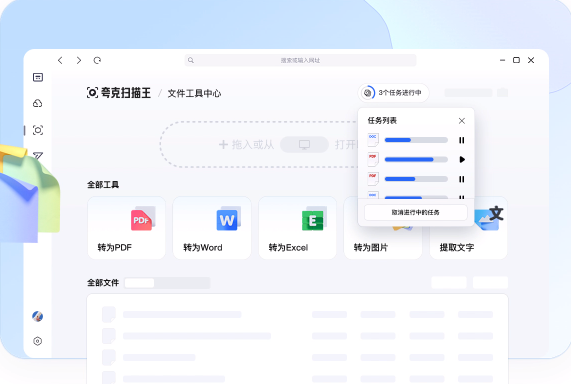Viewport: 571px width, 384px height.
Task: Select the active tab beside 全部文件
Action: (139, 283)
